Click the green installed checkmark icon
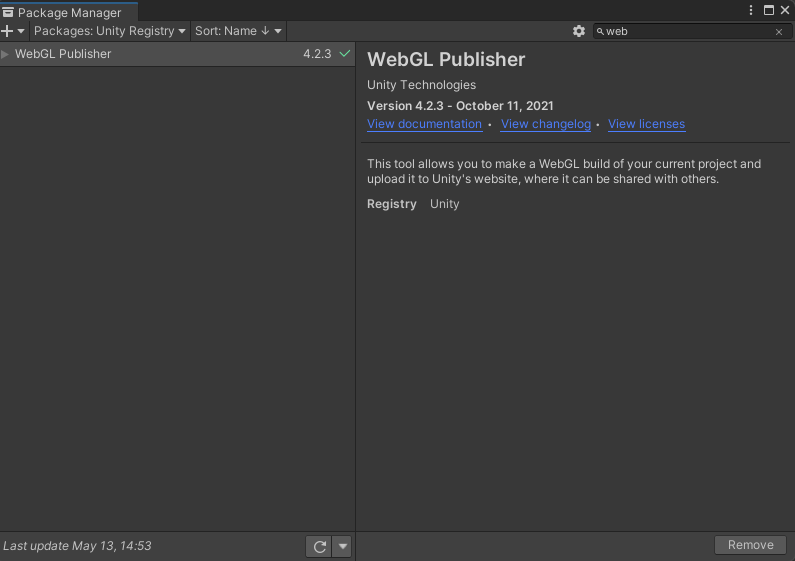The height and width of the screenshot is (561, 795). tap(345, 53)
